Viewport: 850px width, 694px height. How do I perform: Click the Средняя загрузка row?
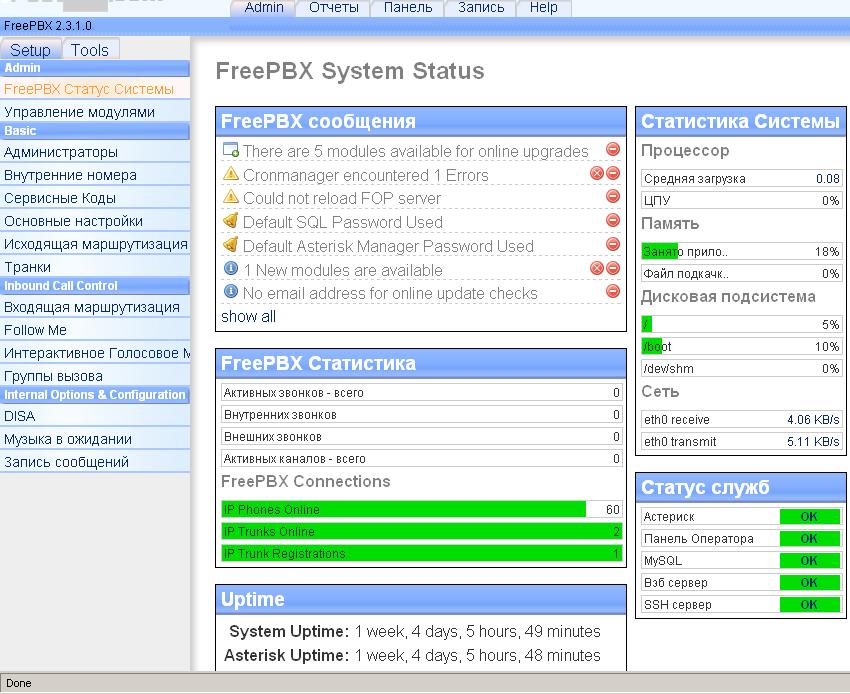click(741, 178)
